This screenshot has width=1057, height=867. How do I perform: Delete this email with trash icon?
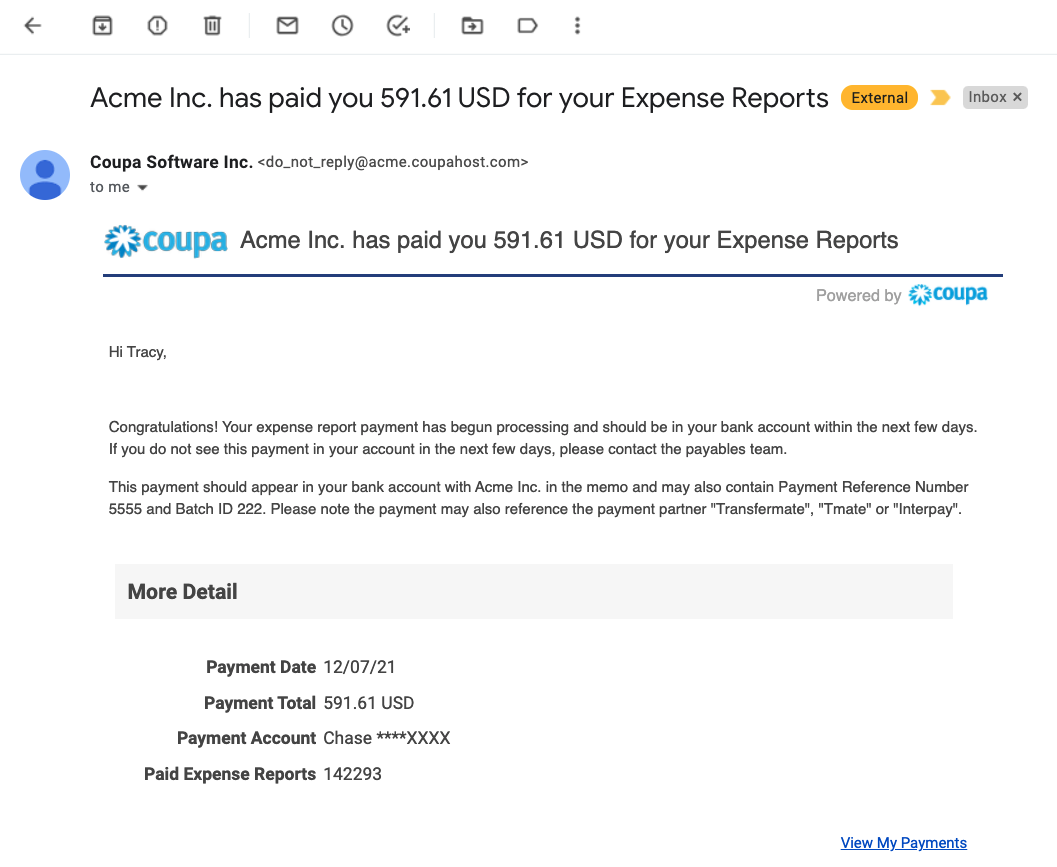point(212,26)
